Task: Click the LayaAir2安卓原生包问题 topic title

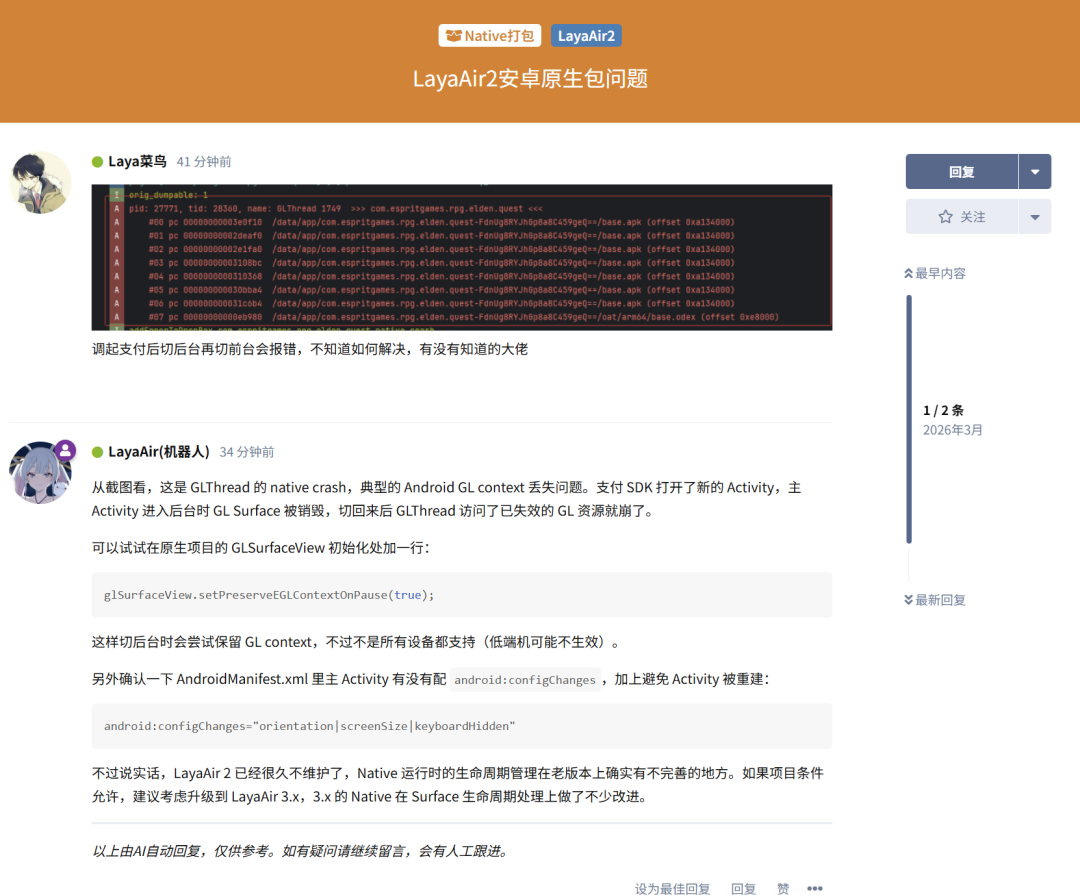Action: click(530, 79)
